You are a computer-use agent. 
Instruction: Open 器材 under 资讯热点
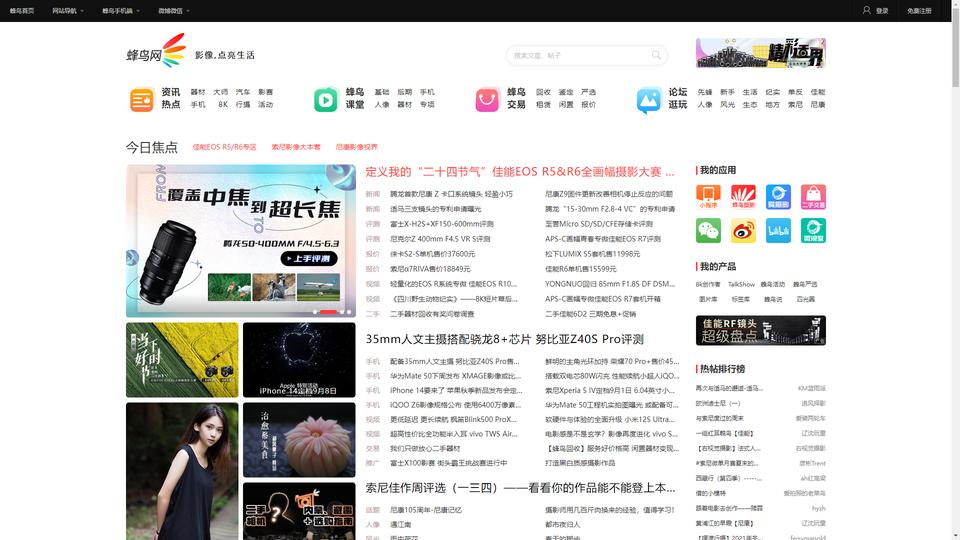click(198, 92)
